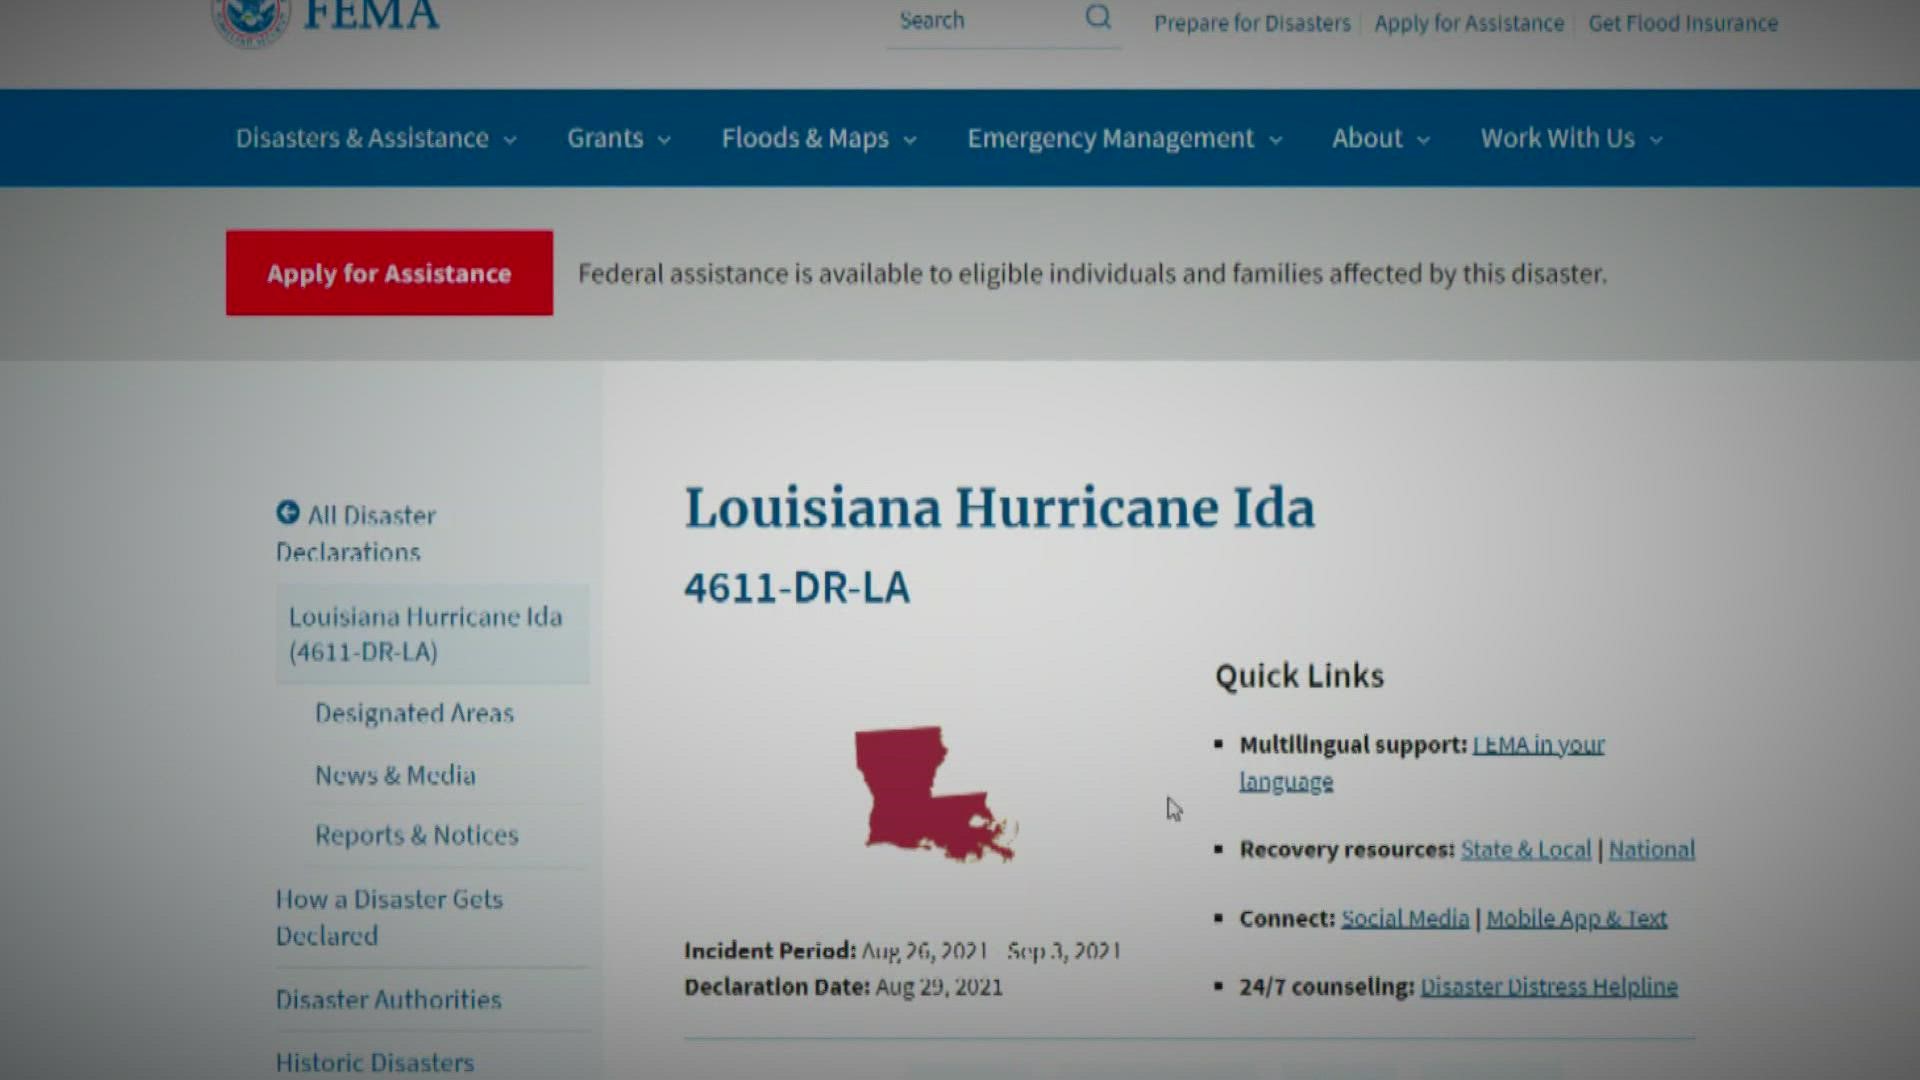The width and height of the screenshot is (1920, 1080).
Task: Expand the About chevron
Action: (x=1423, y=140)
